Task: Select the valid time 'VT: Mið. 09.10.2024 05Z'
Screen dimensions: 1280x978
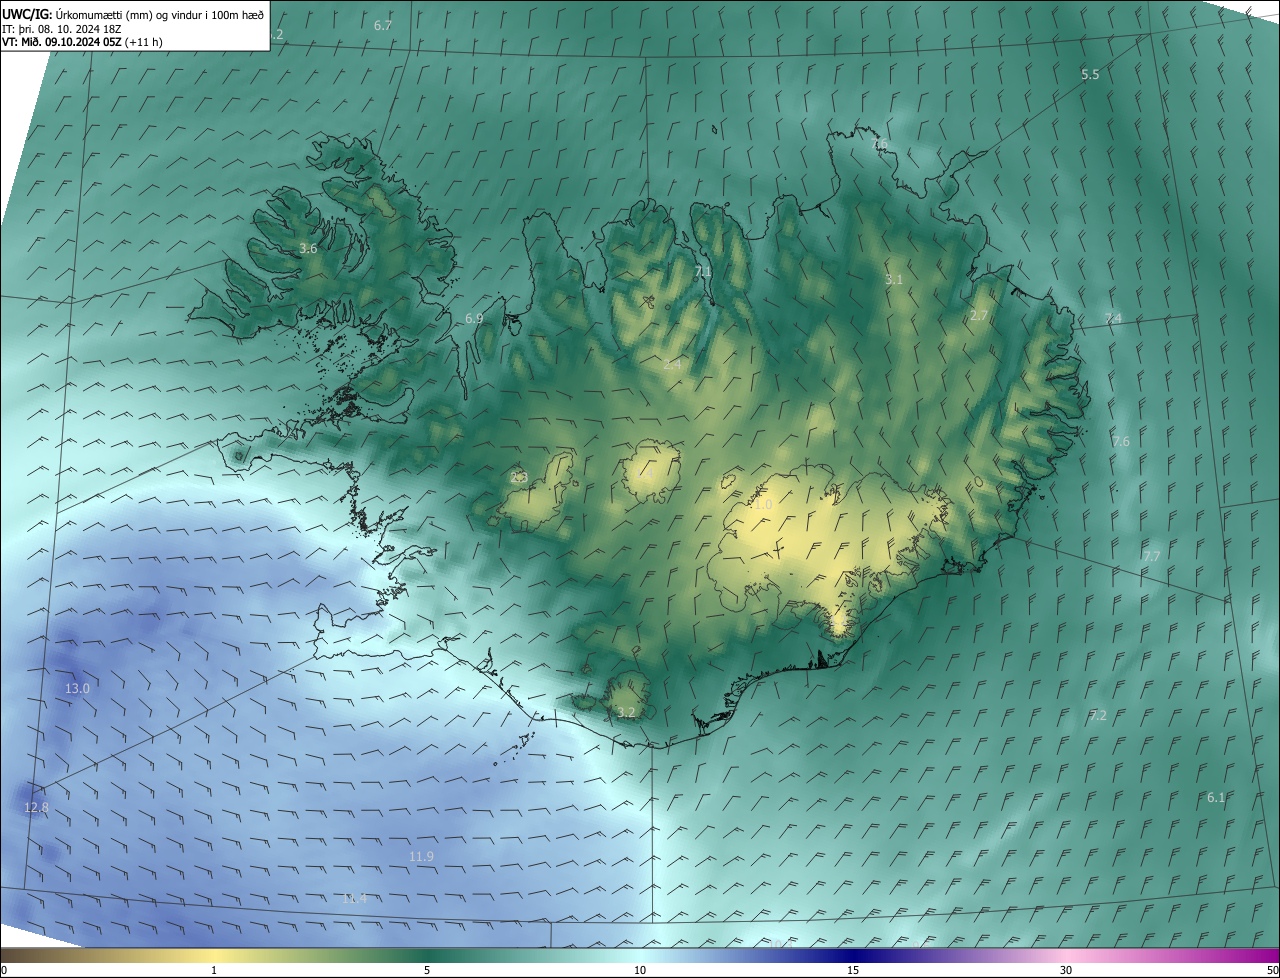Action: [x=62, y=42]
